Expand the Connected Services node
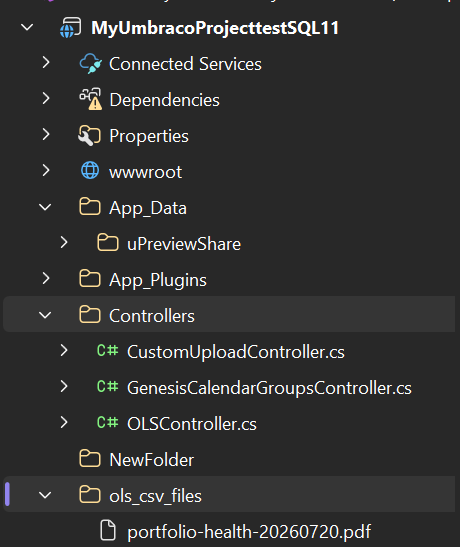This screenshot has width=460, height=547. point(46,63)
